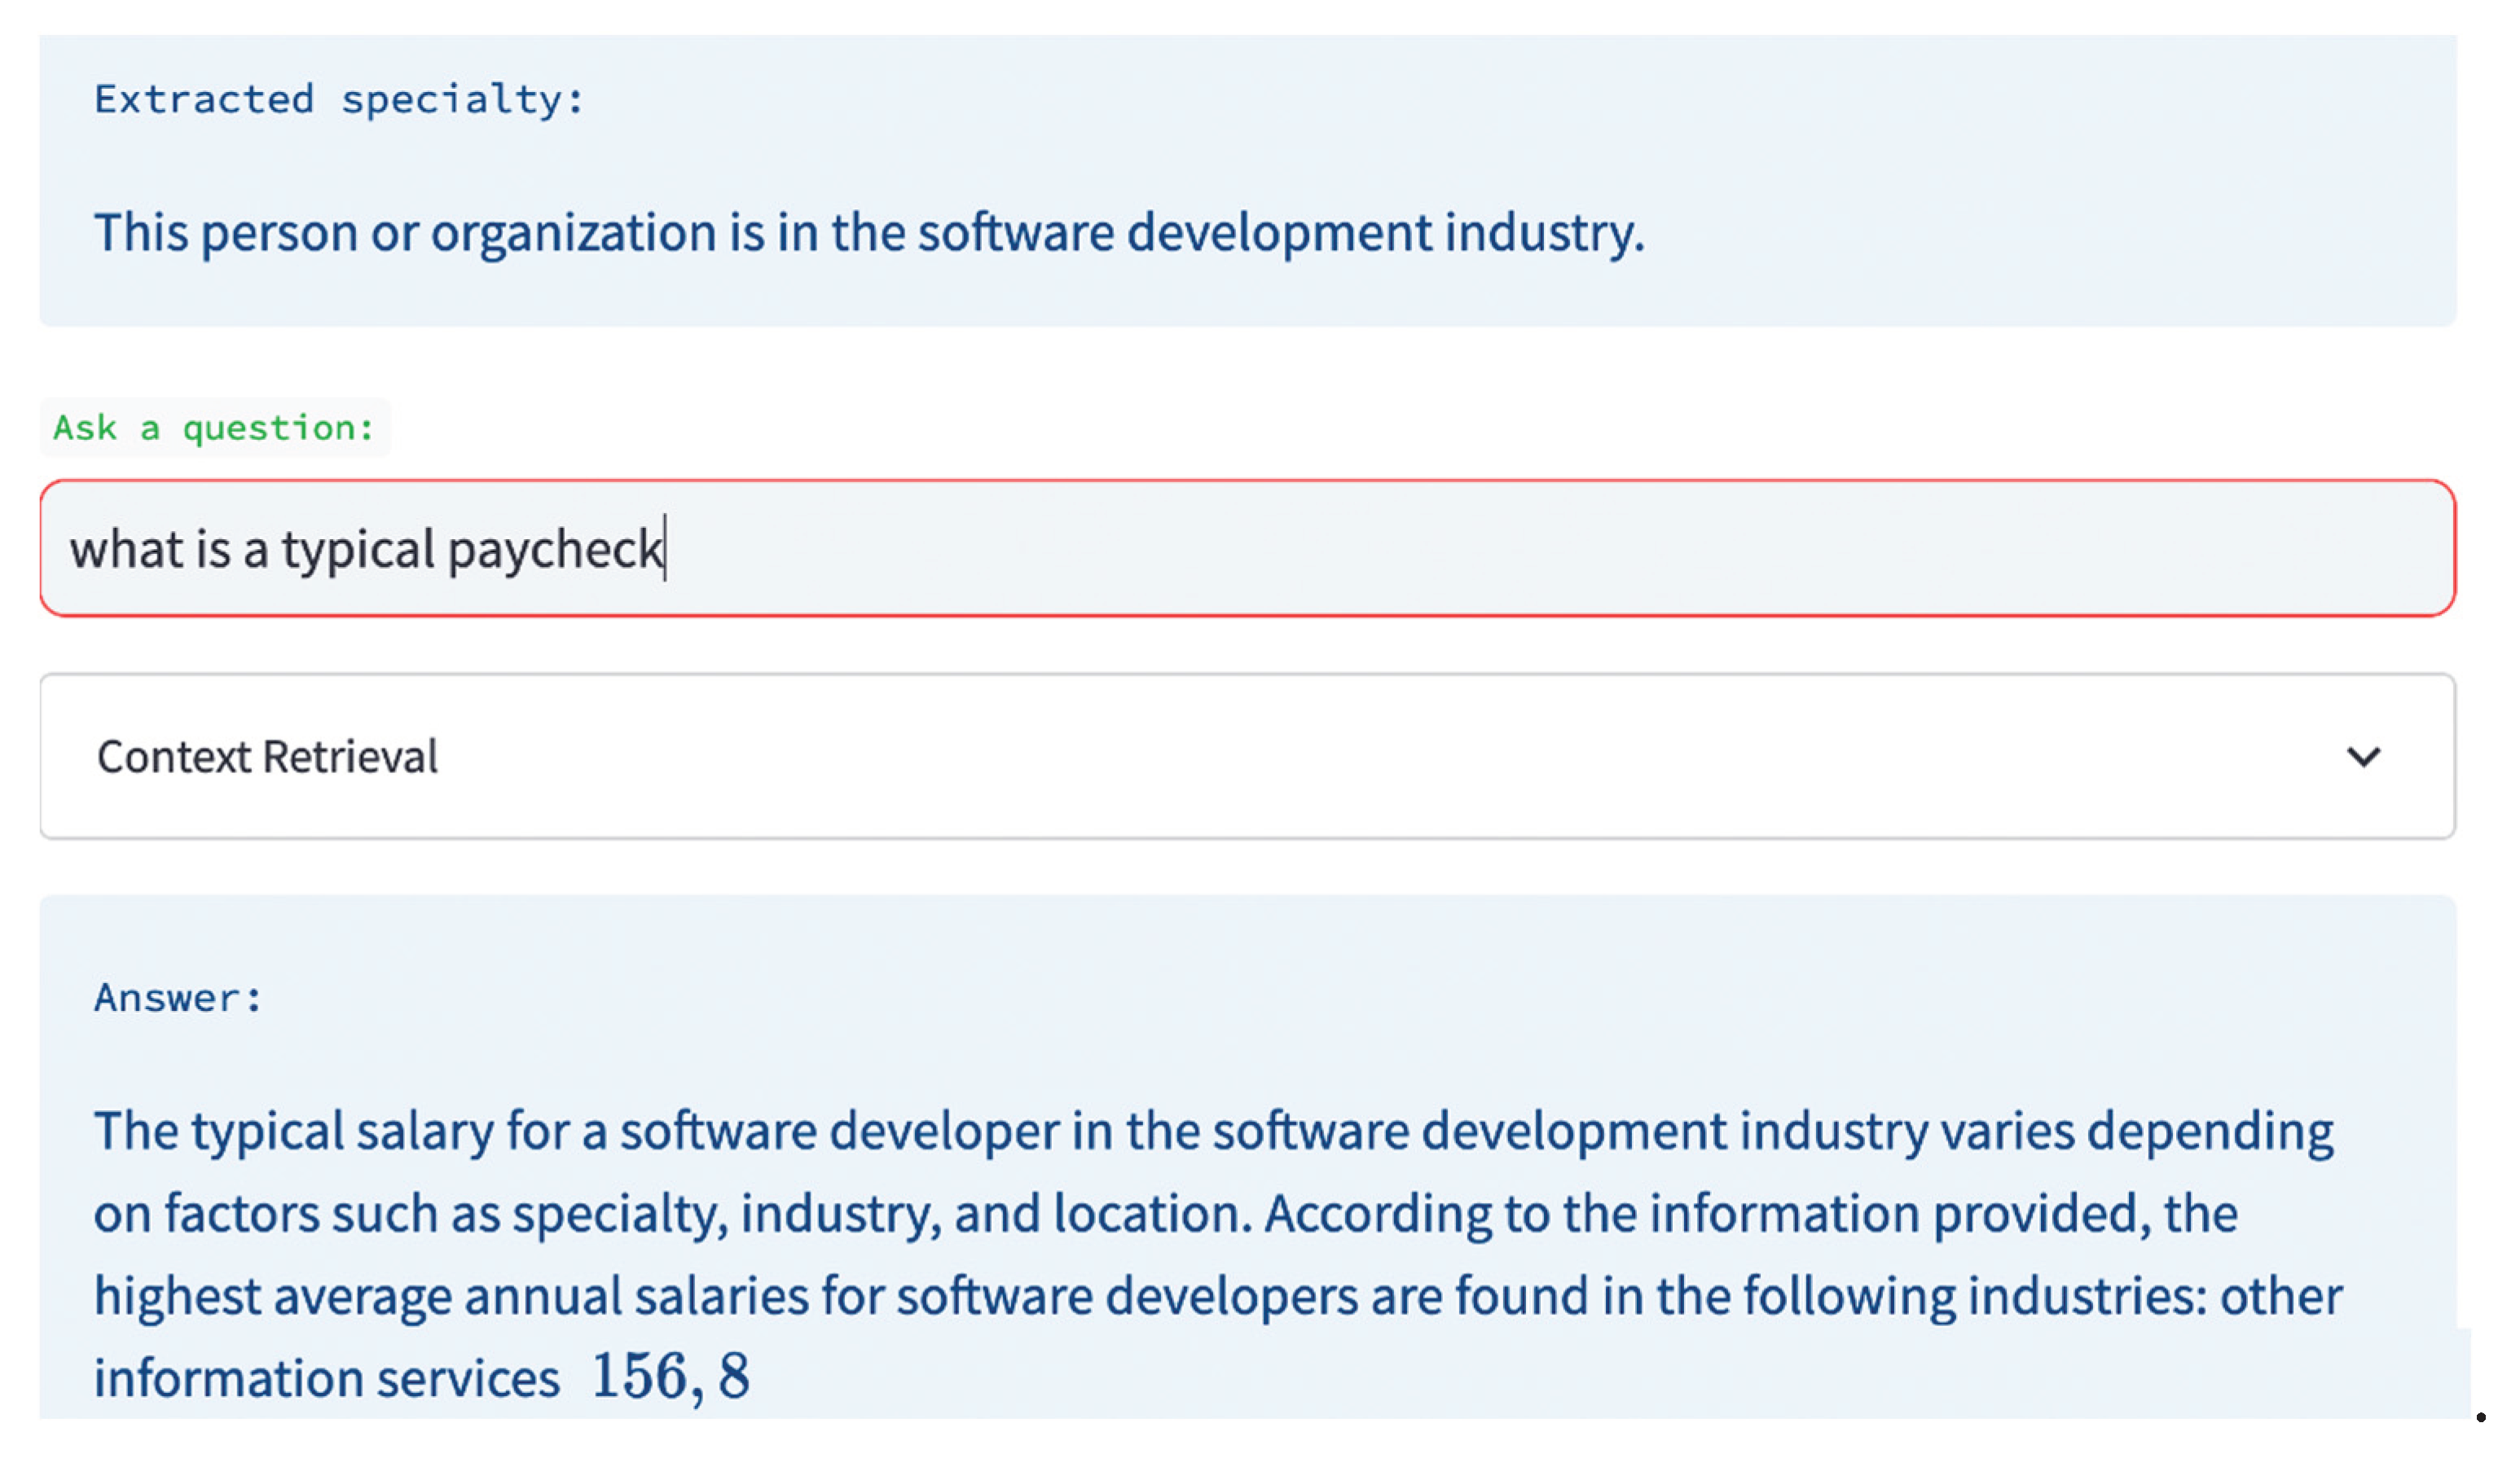Click first answer line about typical salary

point(1213,1132)
